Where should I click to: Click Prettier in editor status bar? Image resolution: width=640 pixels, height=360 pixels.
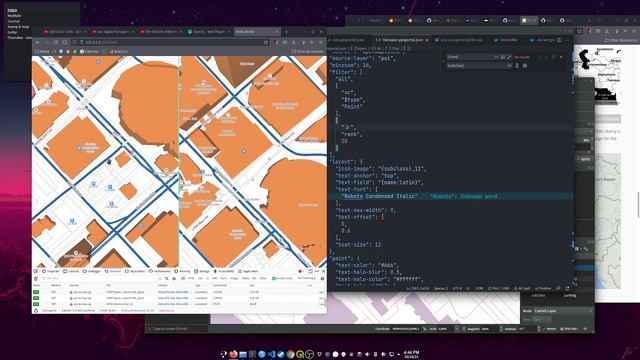coord(543,288)
